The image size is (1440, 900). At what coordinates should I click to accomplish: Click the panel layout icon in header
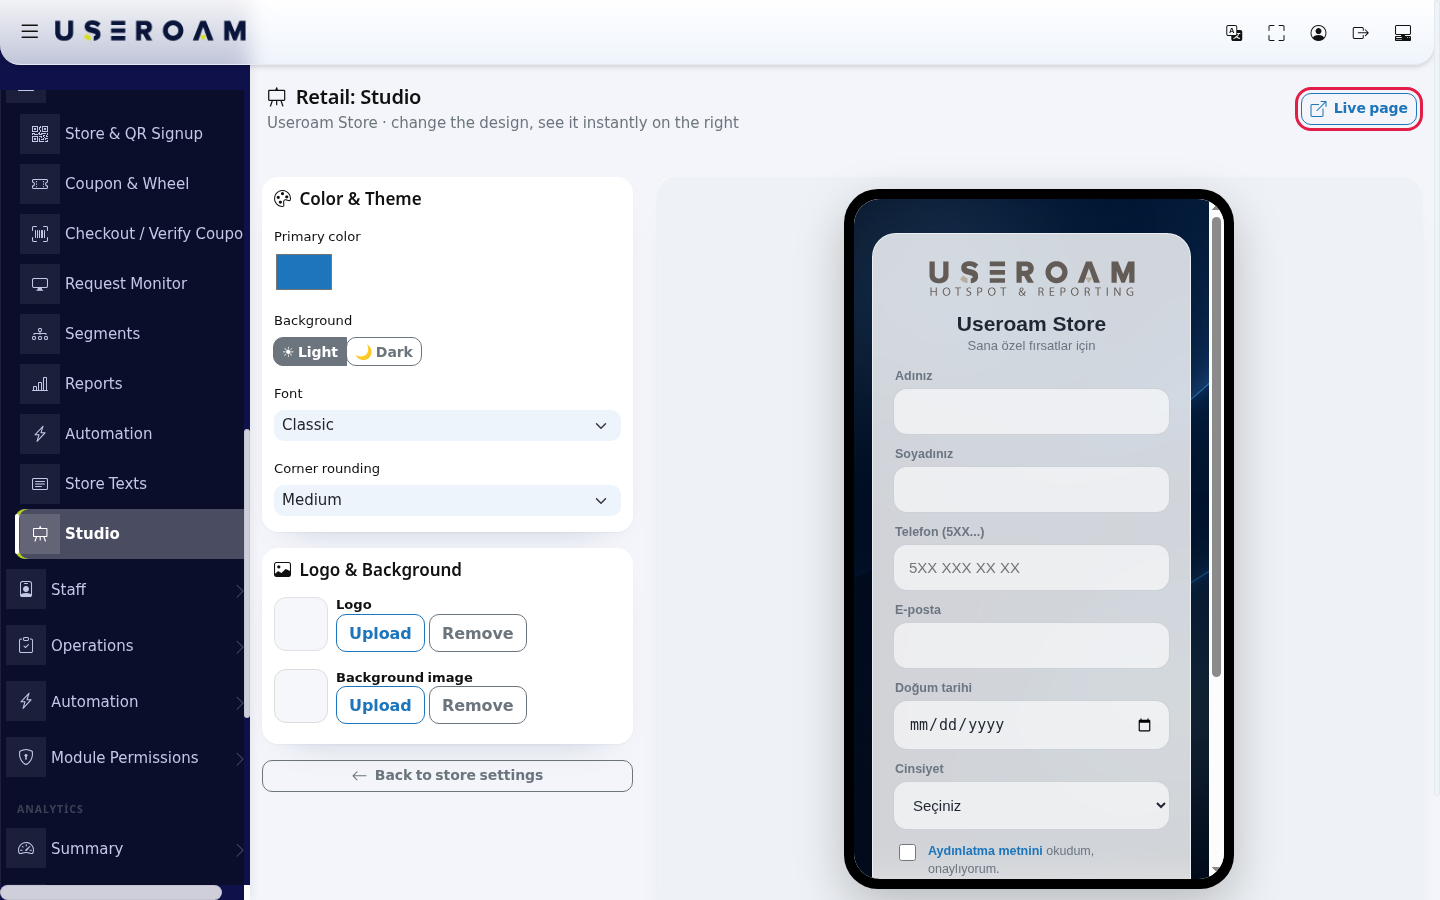(1402, 33)
